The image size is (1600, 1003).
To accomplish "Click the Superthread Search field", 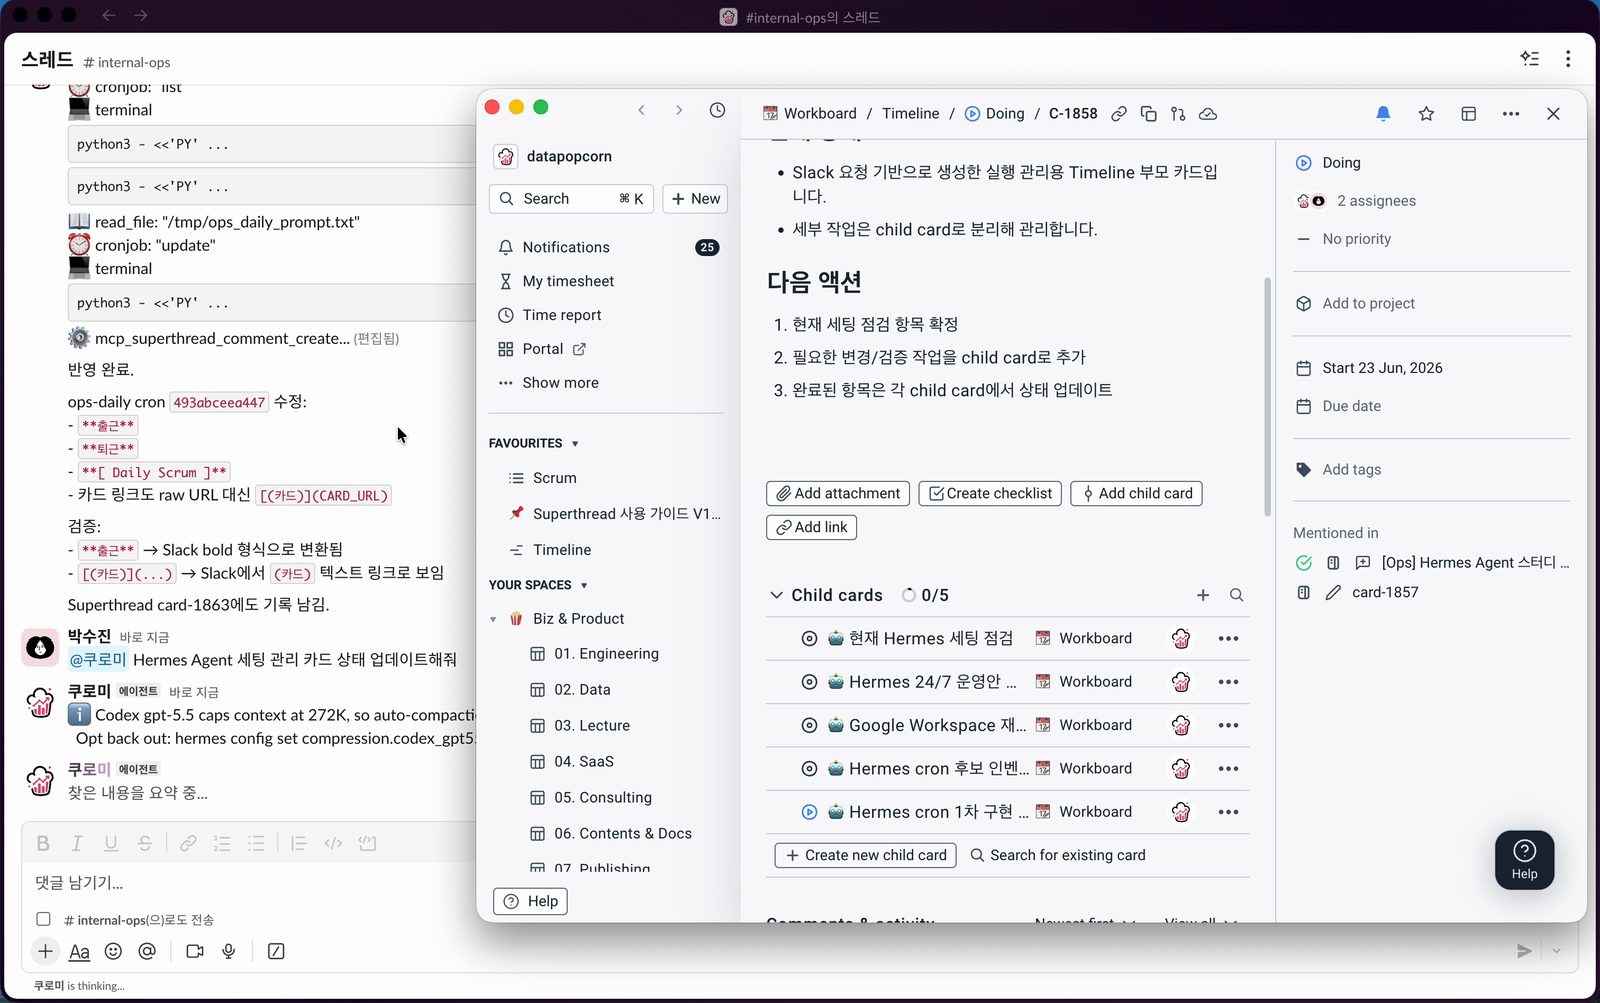I will (572, 199).
